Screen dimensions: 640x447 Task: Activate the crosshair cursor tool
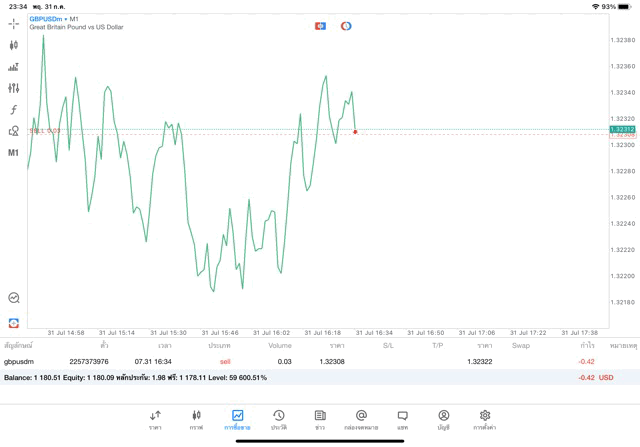14,23
